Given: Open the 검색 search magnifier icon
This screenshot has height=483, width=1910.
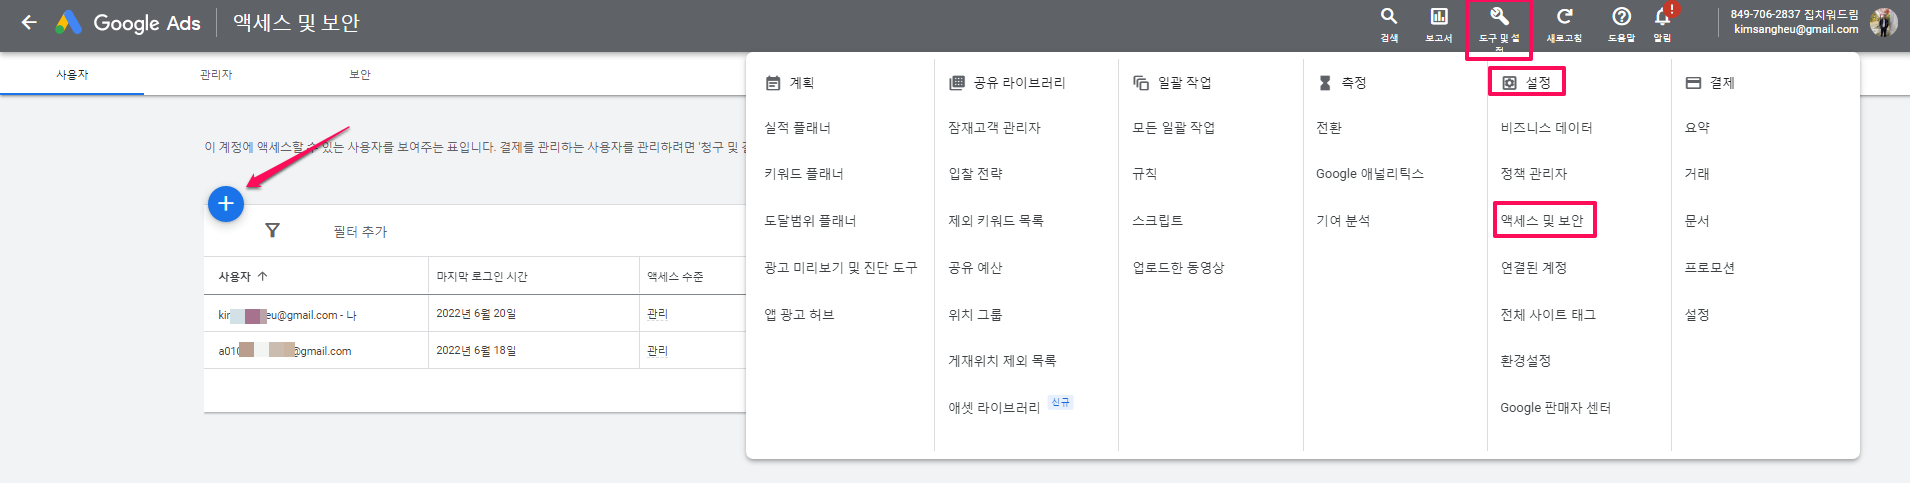Looking at the screenshot, I should pos(1389,16).
